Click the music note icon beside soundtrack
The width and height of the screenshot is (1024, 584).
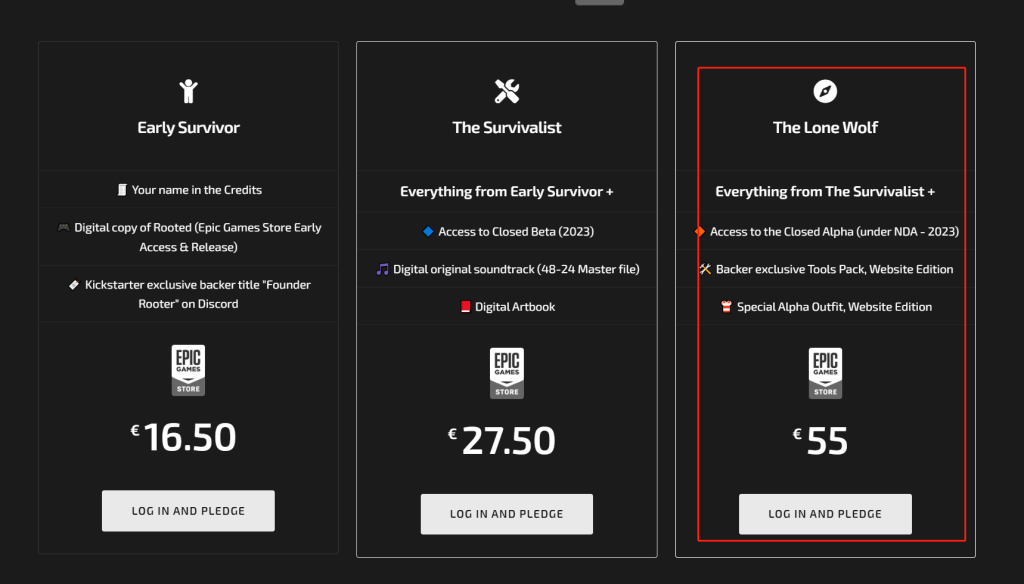tap(383, 269)
